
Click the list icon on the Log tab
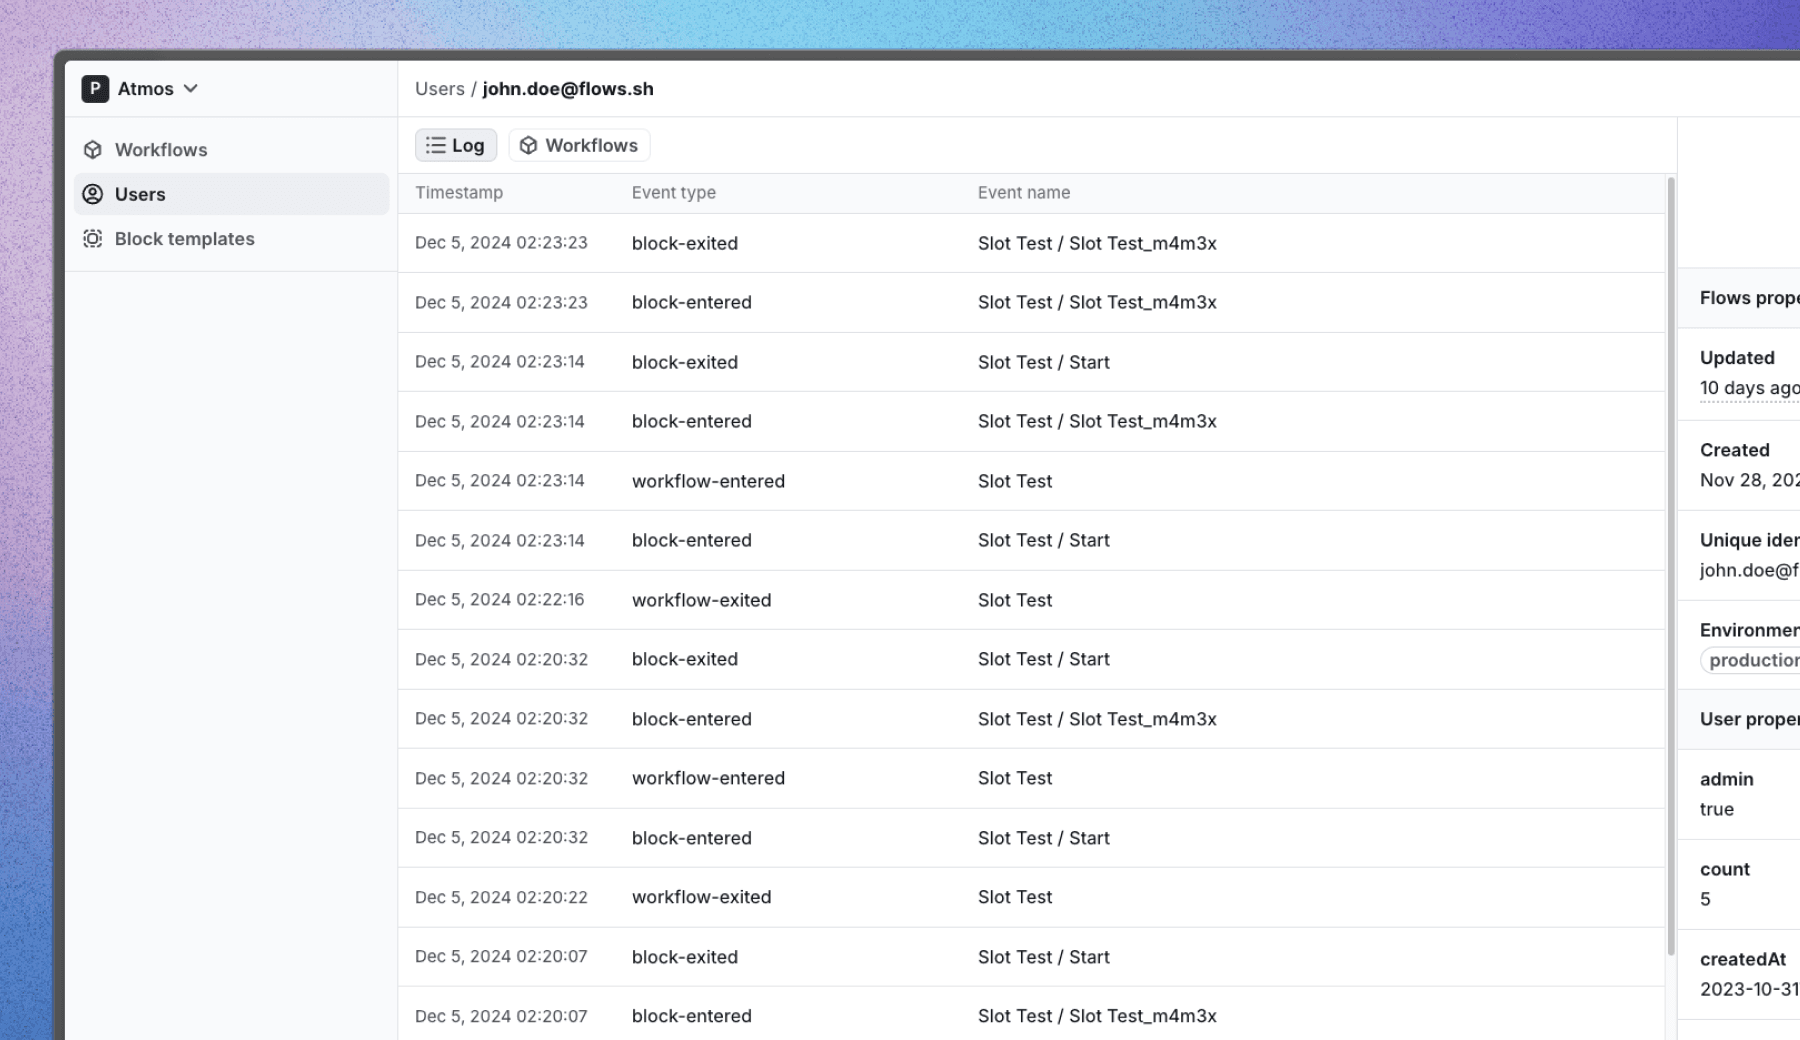coord(434,144)
